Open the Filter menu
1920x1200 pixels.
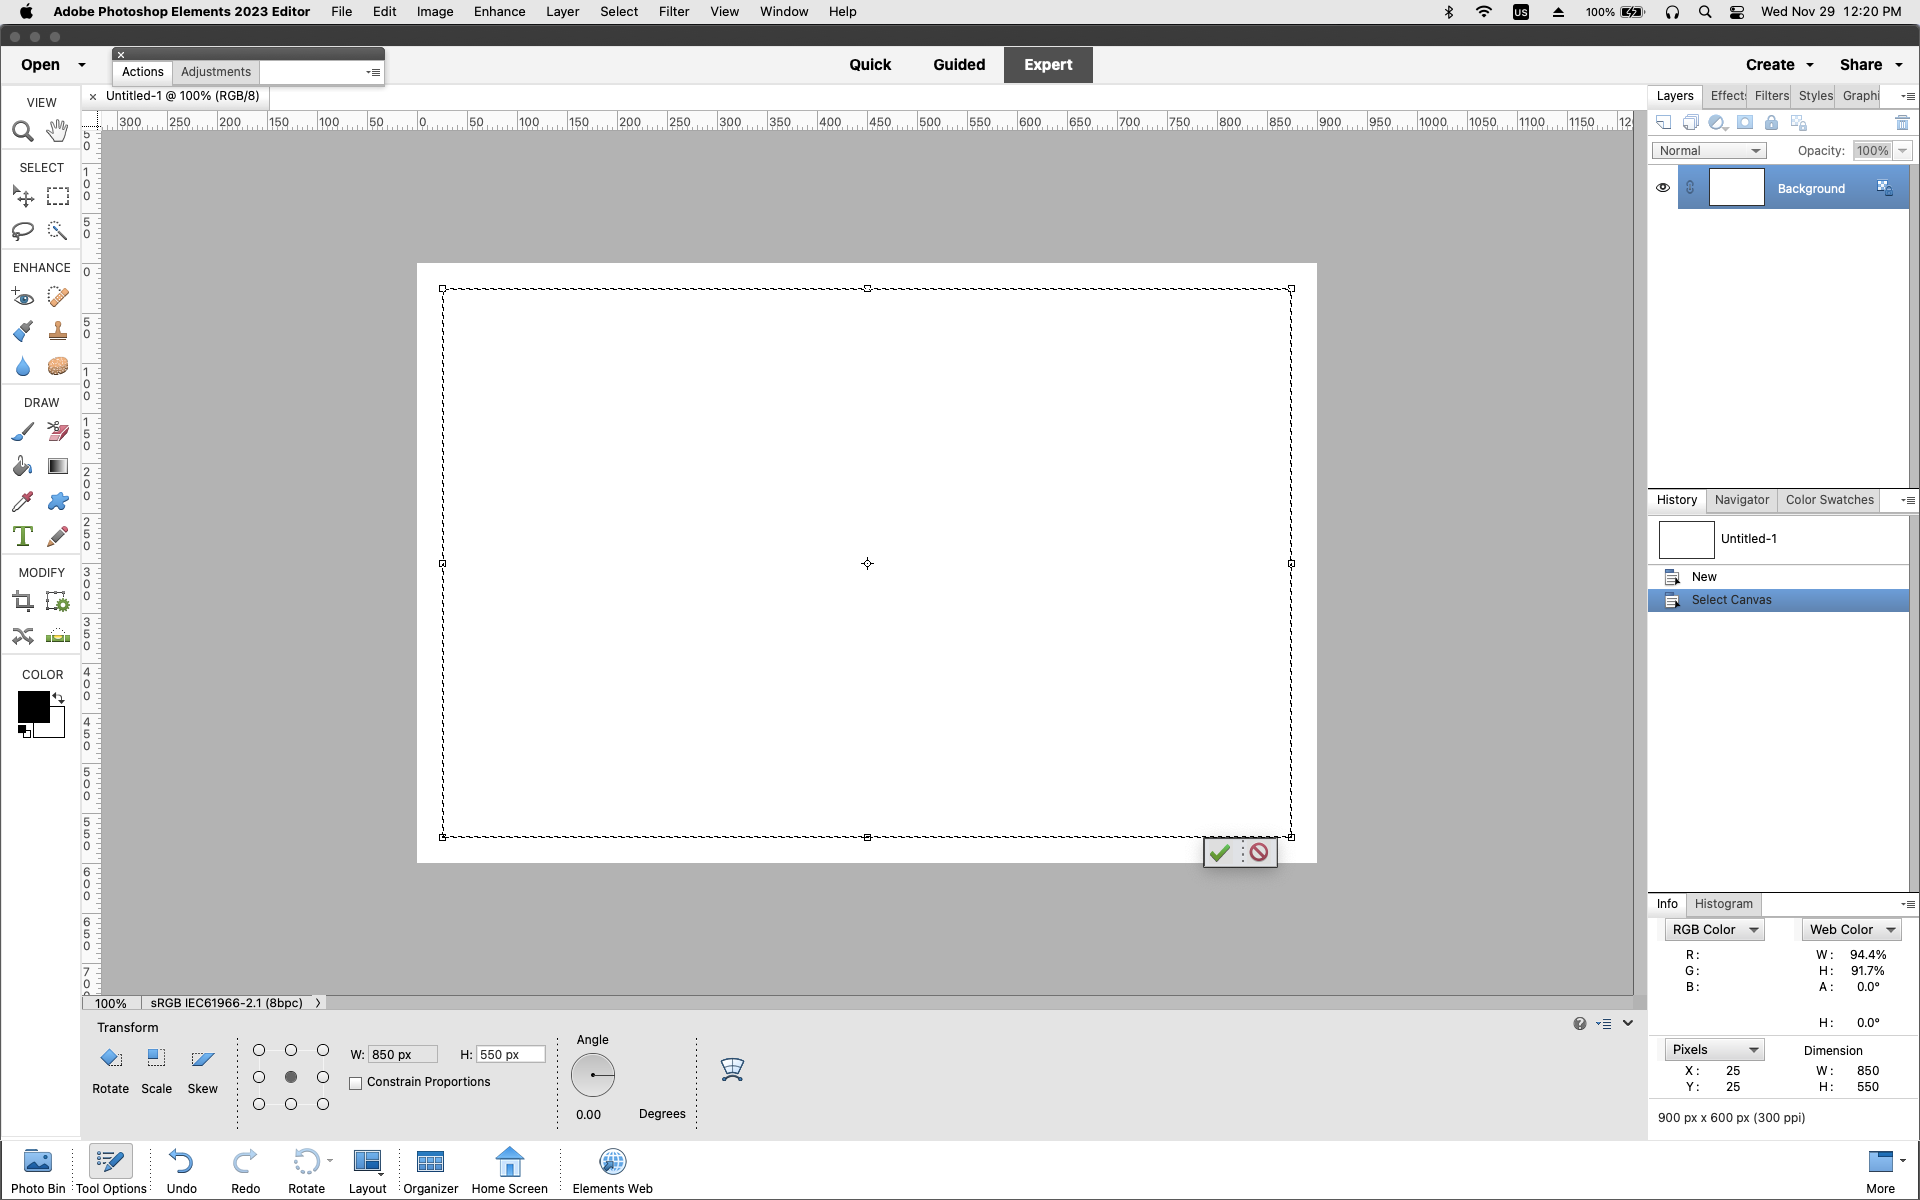pyautogui.click(x=673, y=11)
